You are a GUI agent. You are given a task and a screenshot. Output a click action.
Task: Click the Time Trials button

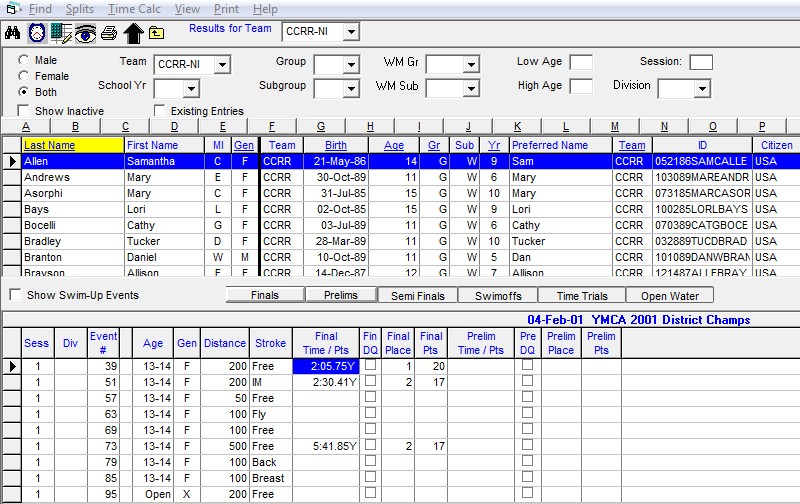click(581, 295)
